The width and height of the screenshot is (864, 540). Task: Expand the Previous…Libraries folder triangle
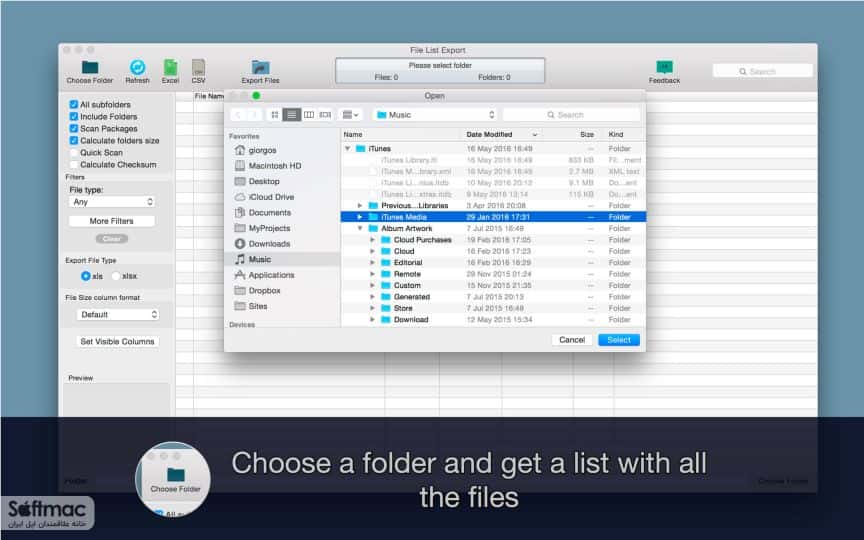tap(360, 206)
